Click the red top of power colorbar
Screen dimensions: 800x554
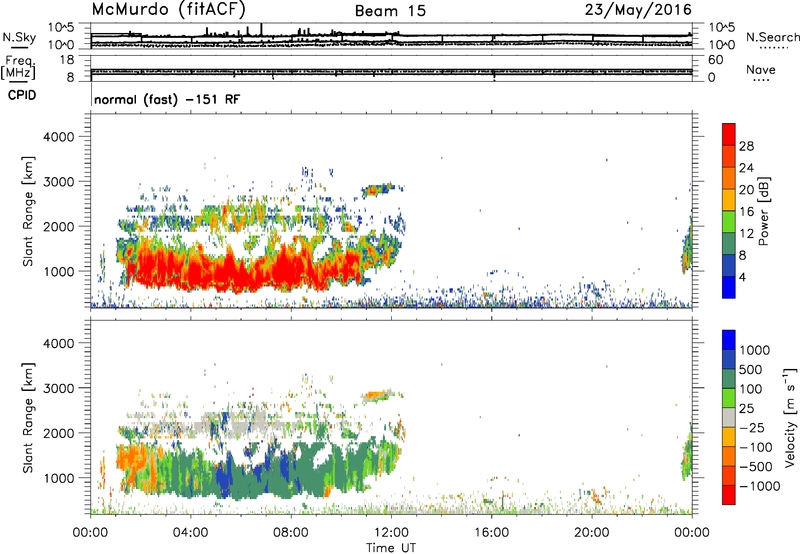pos(729,134)
